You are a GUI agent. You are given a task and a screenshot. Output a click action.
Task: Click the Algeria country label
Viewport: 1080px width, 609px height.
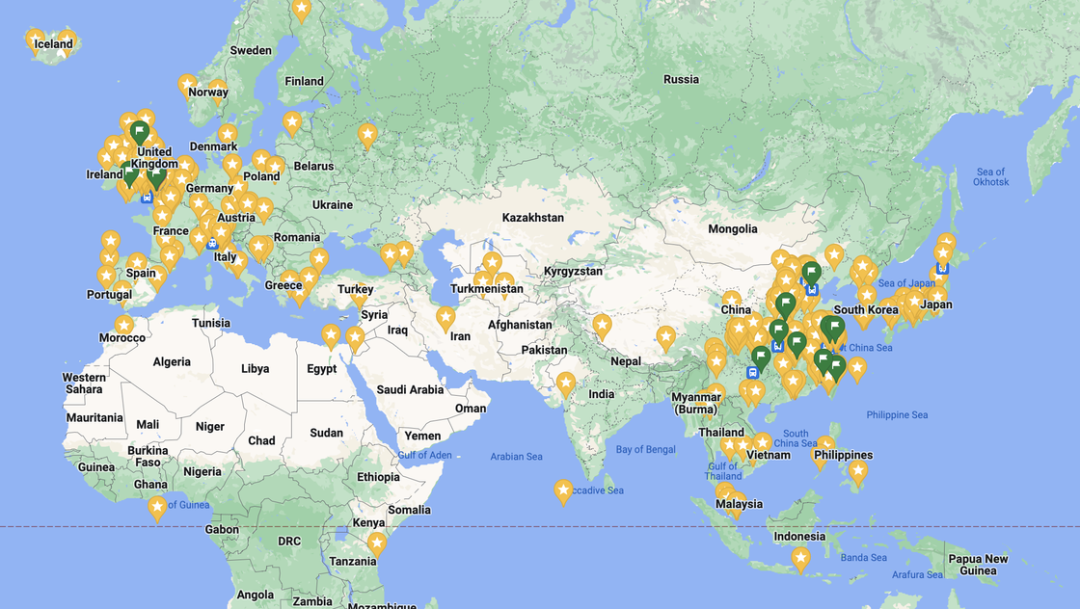172,362
